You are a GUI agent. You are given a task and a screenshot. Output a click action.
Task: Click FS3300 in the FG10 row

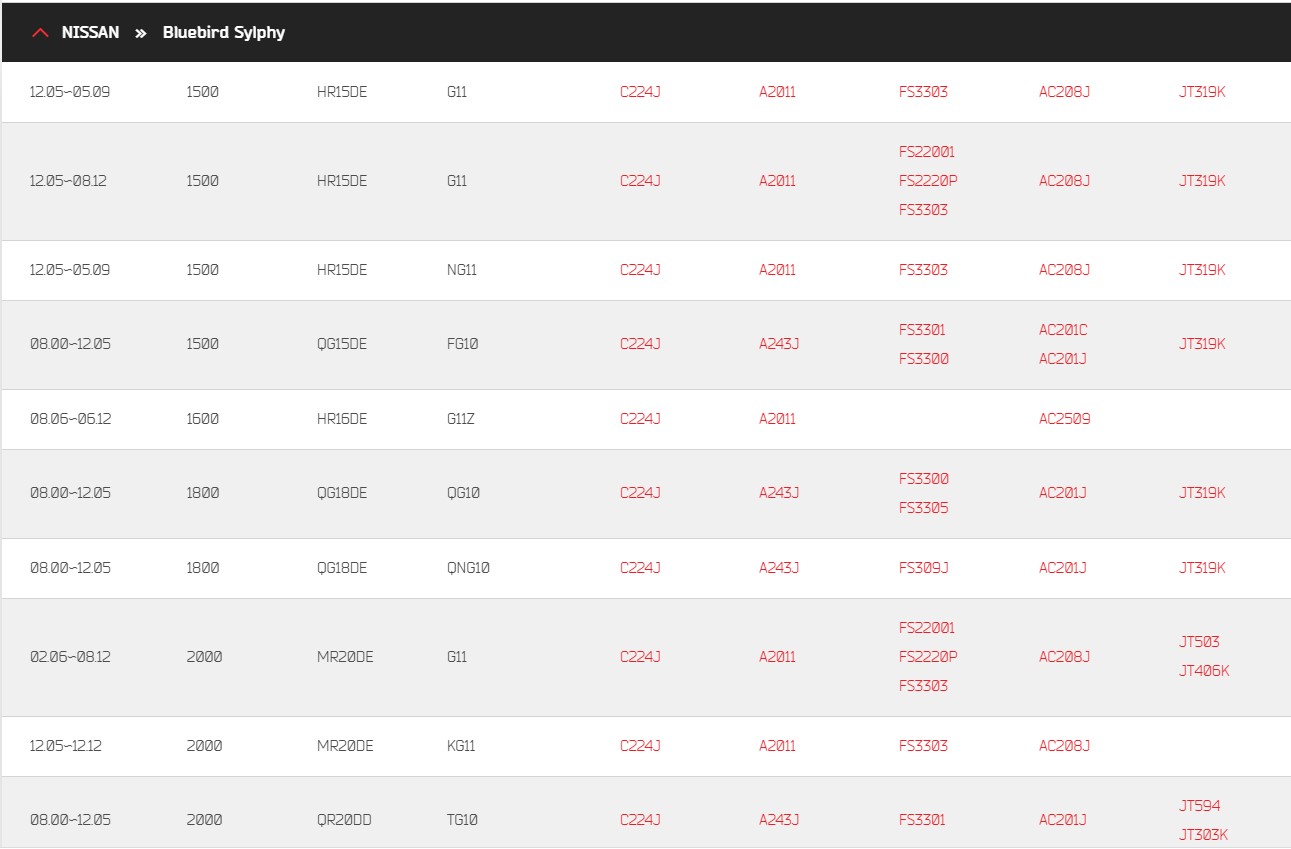tap(923, 359)
